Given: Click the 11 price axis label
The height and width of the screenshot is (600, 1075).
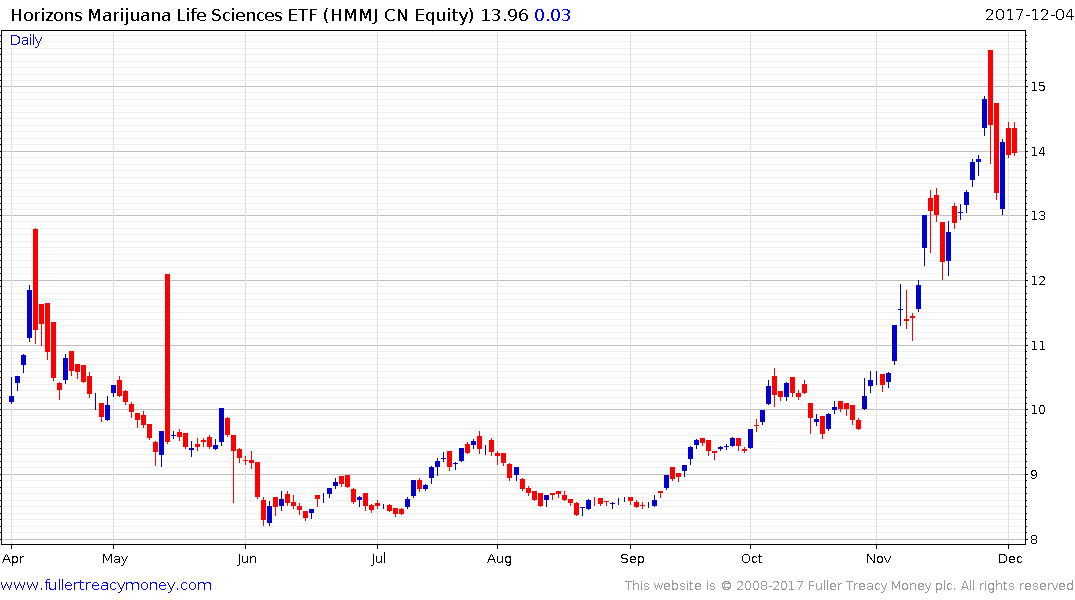Looking at the screenshot, I should [1038, 346].
